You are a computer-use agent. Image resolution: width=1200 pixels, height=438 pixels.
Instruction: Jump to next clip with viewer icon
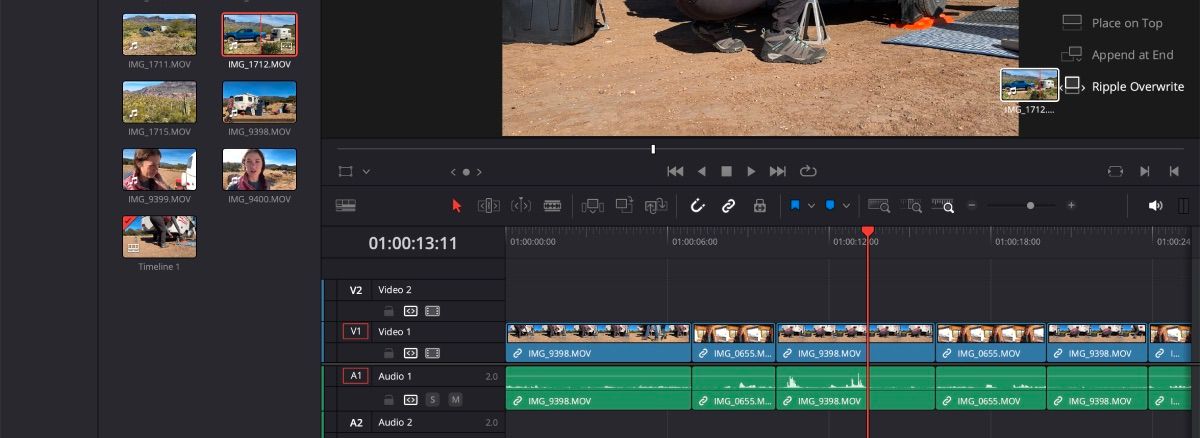[1145, 171]
